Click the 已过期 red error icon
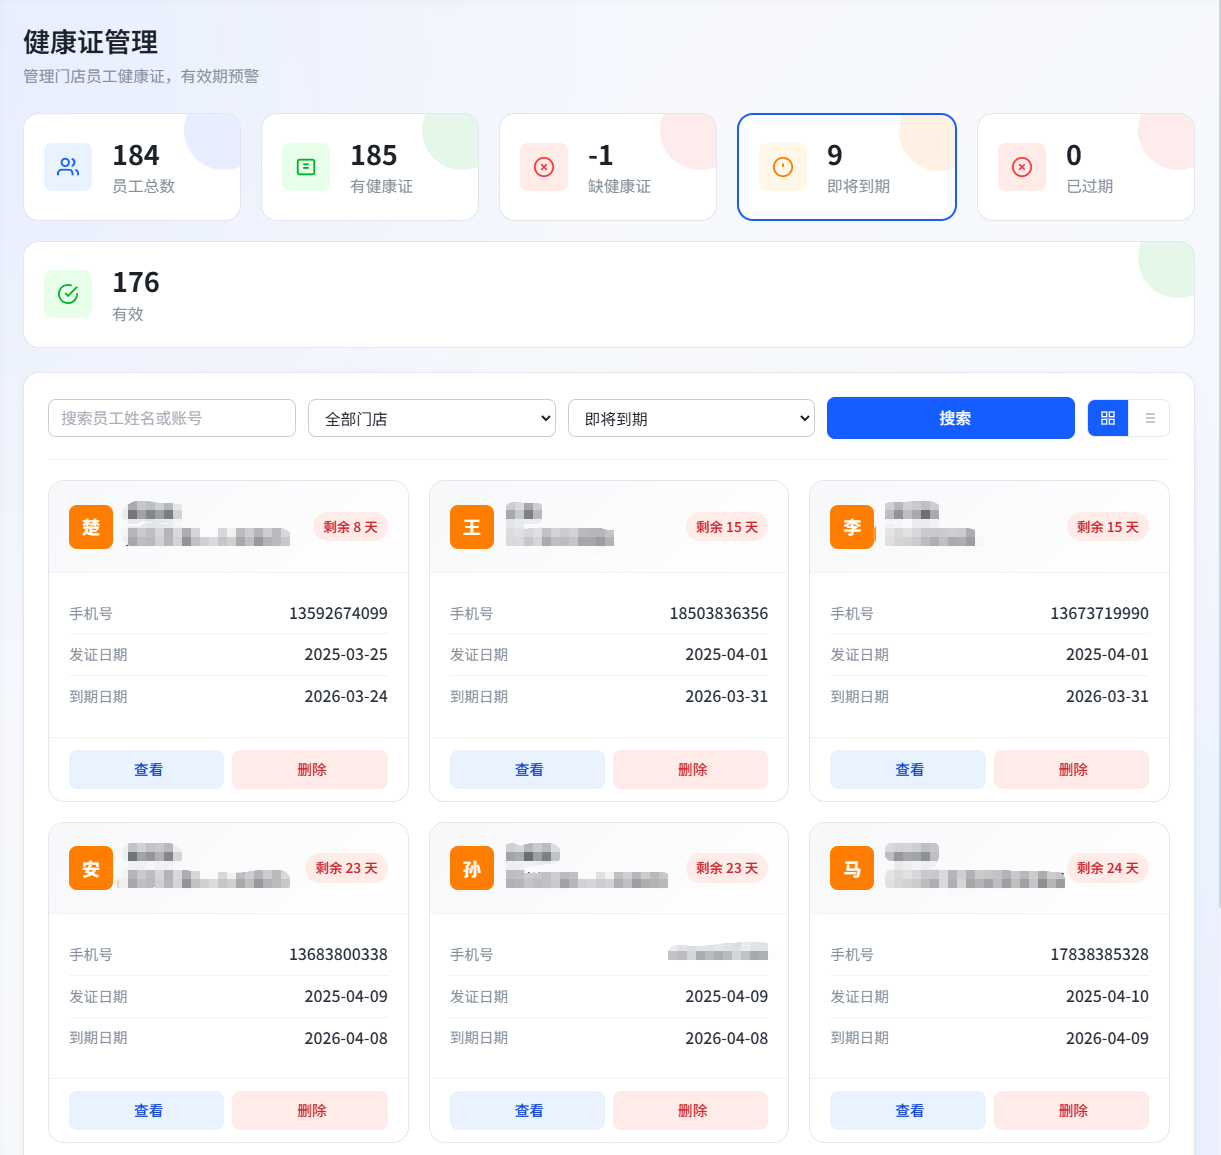The width and height of the screenshot is (1221, 1155). (x=1021, y=167)
